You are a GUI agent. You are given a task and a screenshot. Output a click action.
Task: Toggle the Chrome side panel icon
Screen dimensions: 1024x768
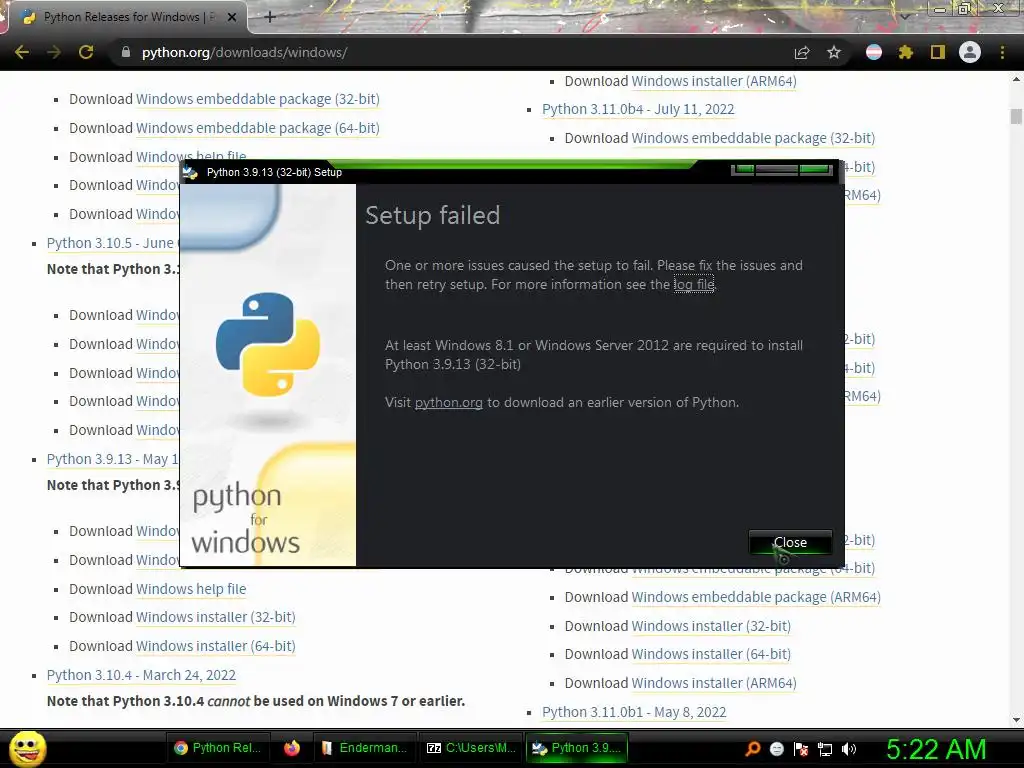(x=938, y=52)
